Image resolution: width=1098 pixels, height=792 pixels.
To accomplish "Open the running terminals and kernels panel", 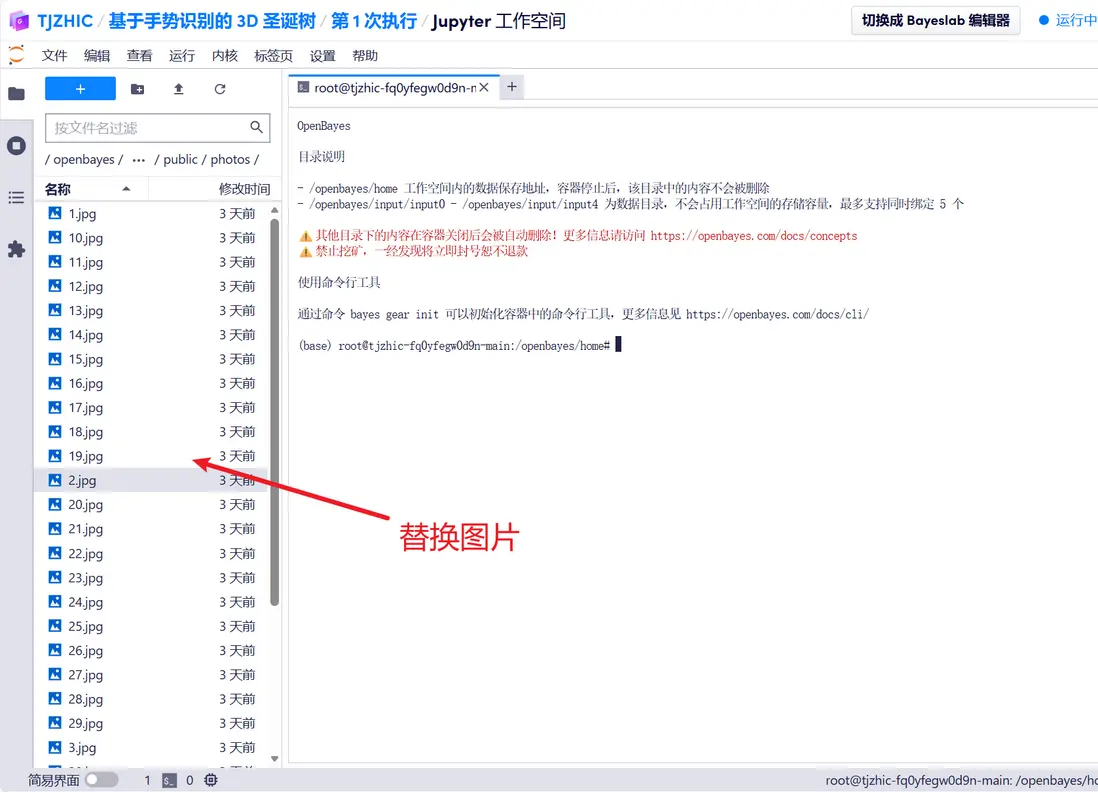I will coord(16,146).
